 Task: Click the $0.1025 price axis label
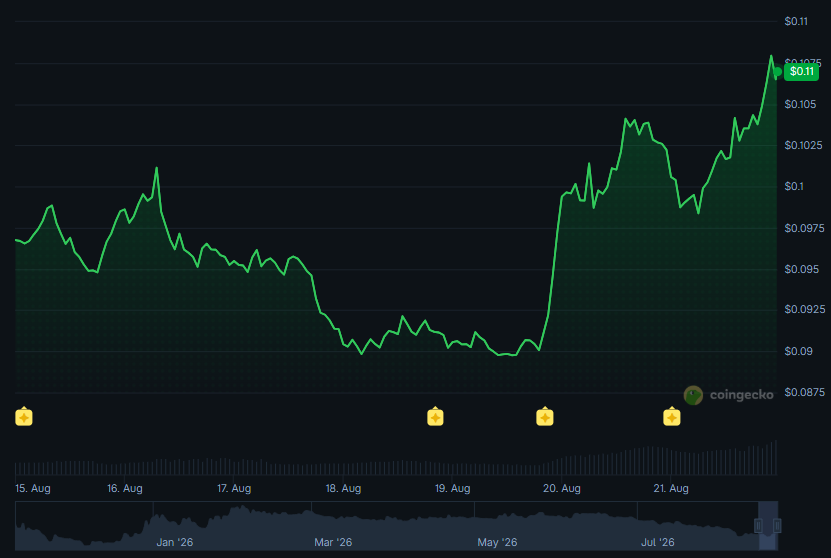pos(803,145)
